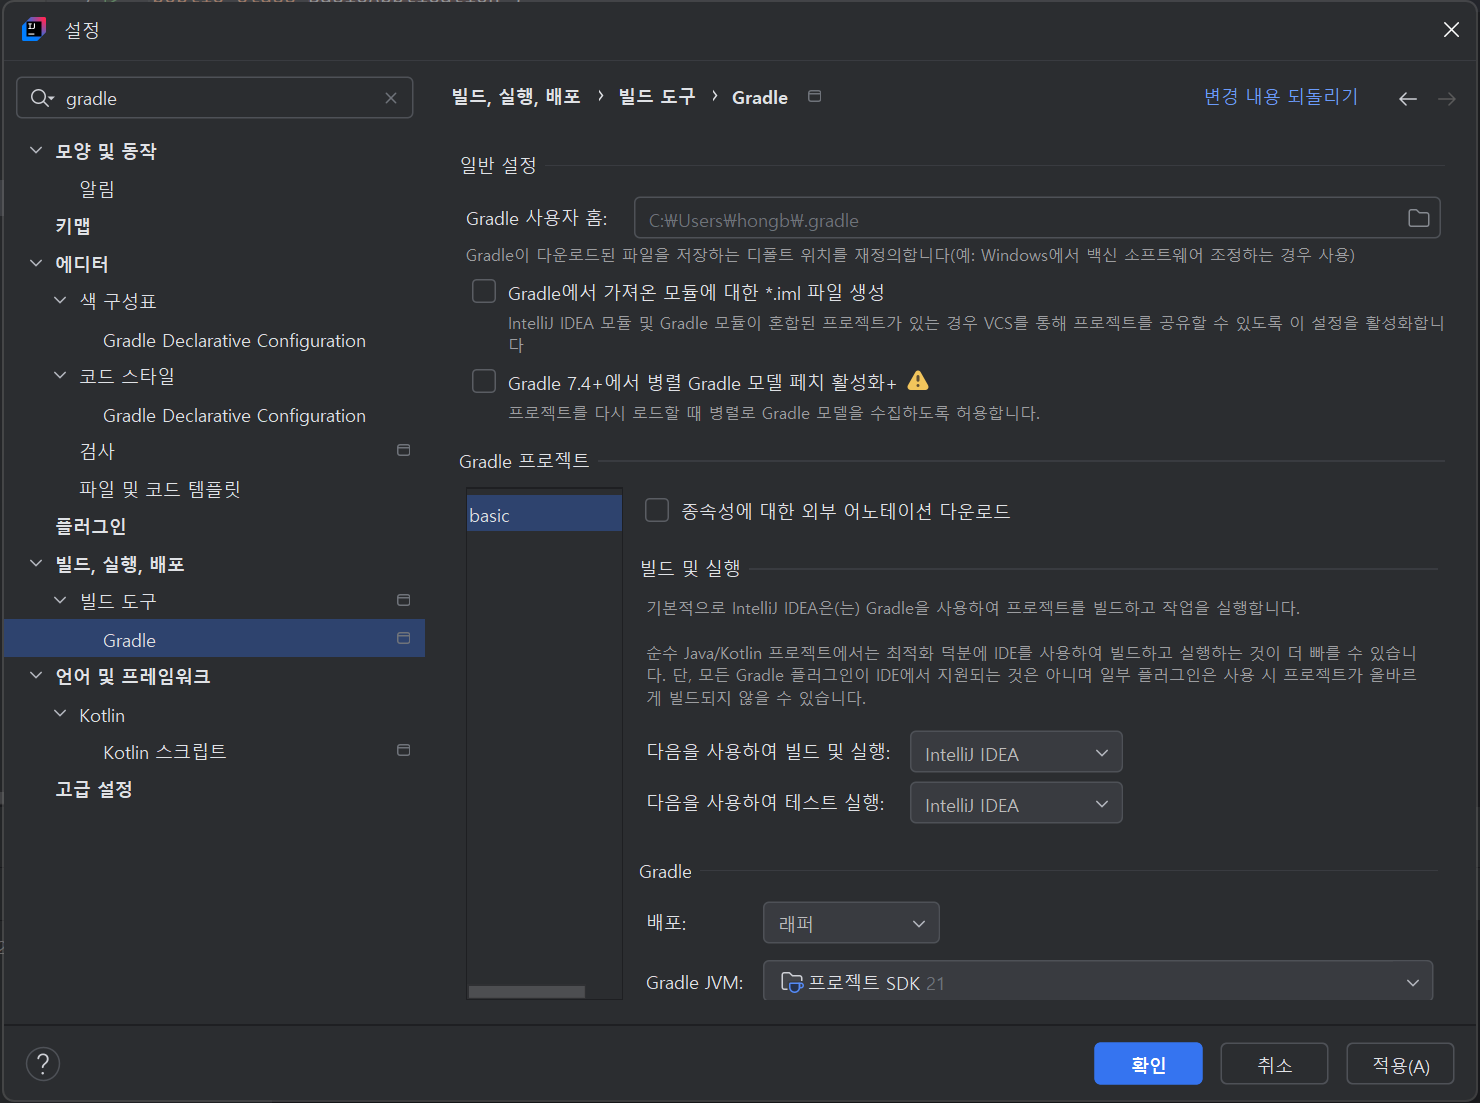Enable *.iml file generation for Gradle modules

pos(484,291)
